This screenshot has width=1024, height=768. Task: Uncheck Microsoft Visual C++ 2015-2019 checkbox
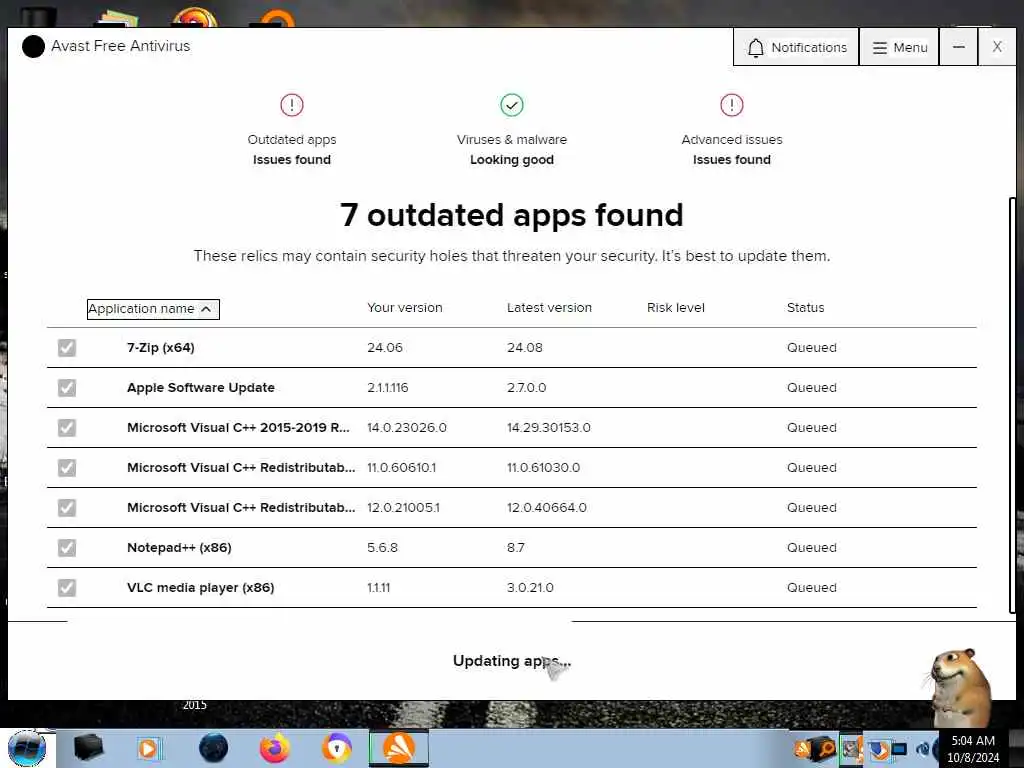pos(67,428)
